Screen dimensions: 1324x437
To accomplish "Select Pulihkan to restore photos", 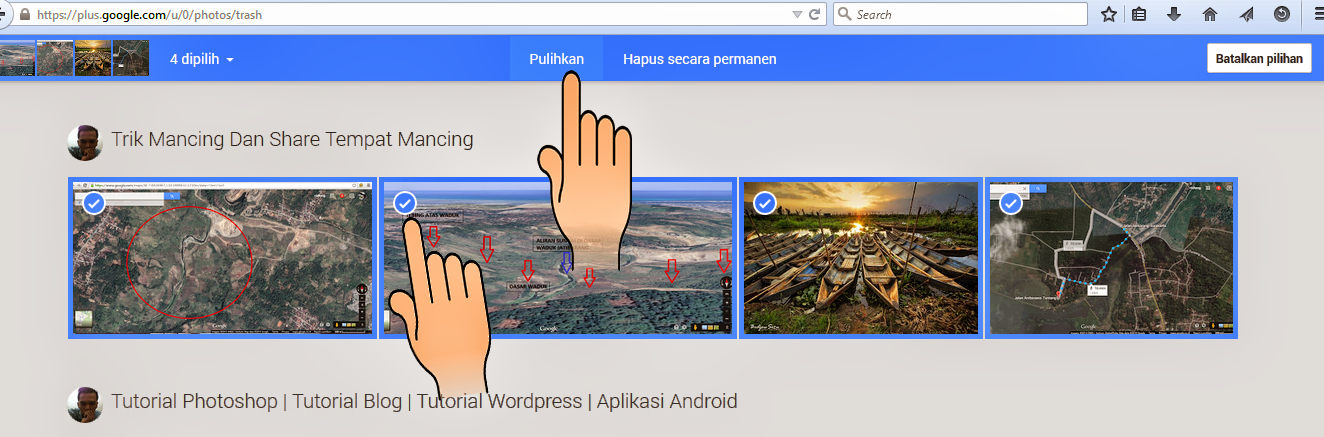I will [x=557, y=59].
